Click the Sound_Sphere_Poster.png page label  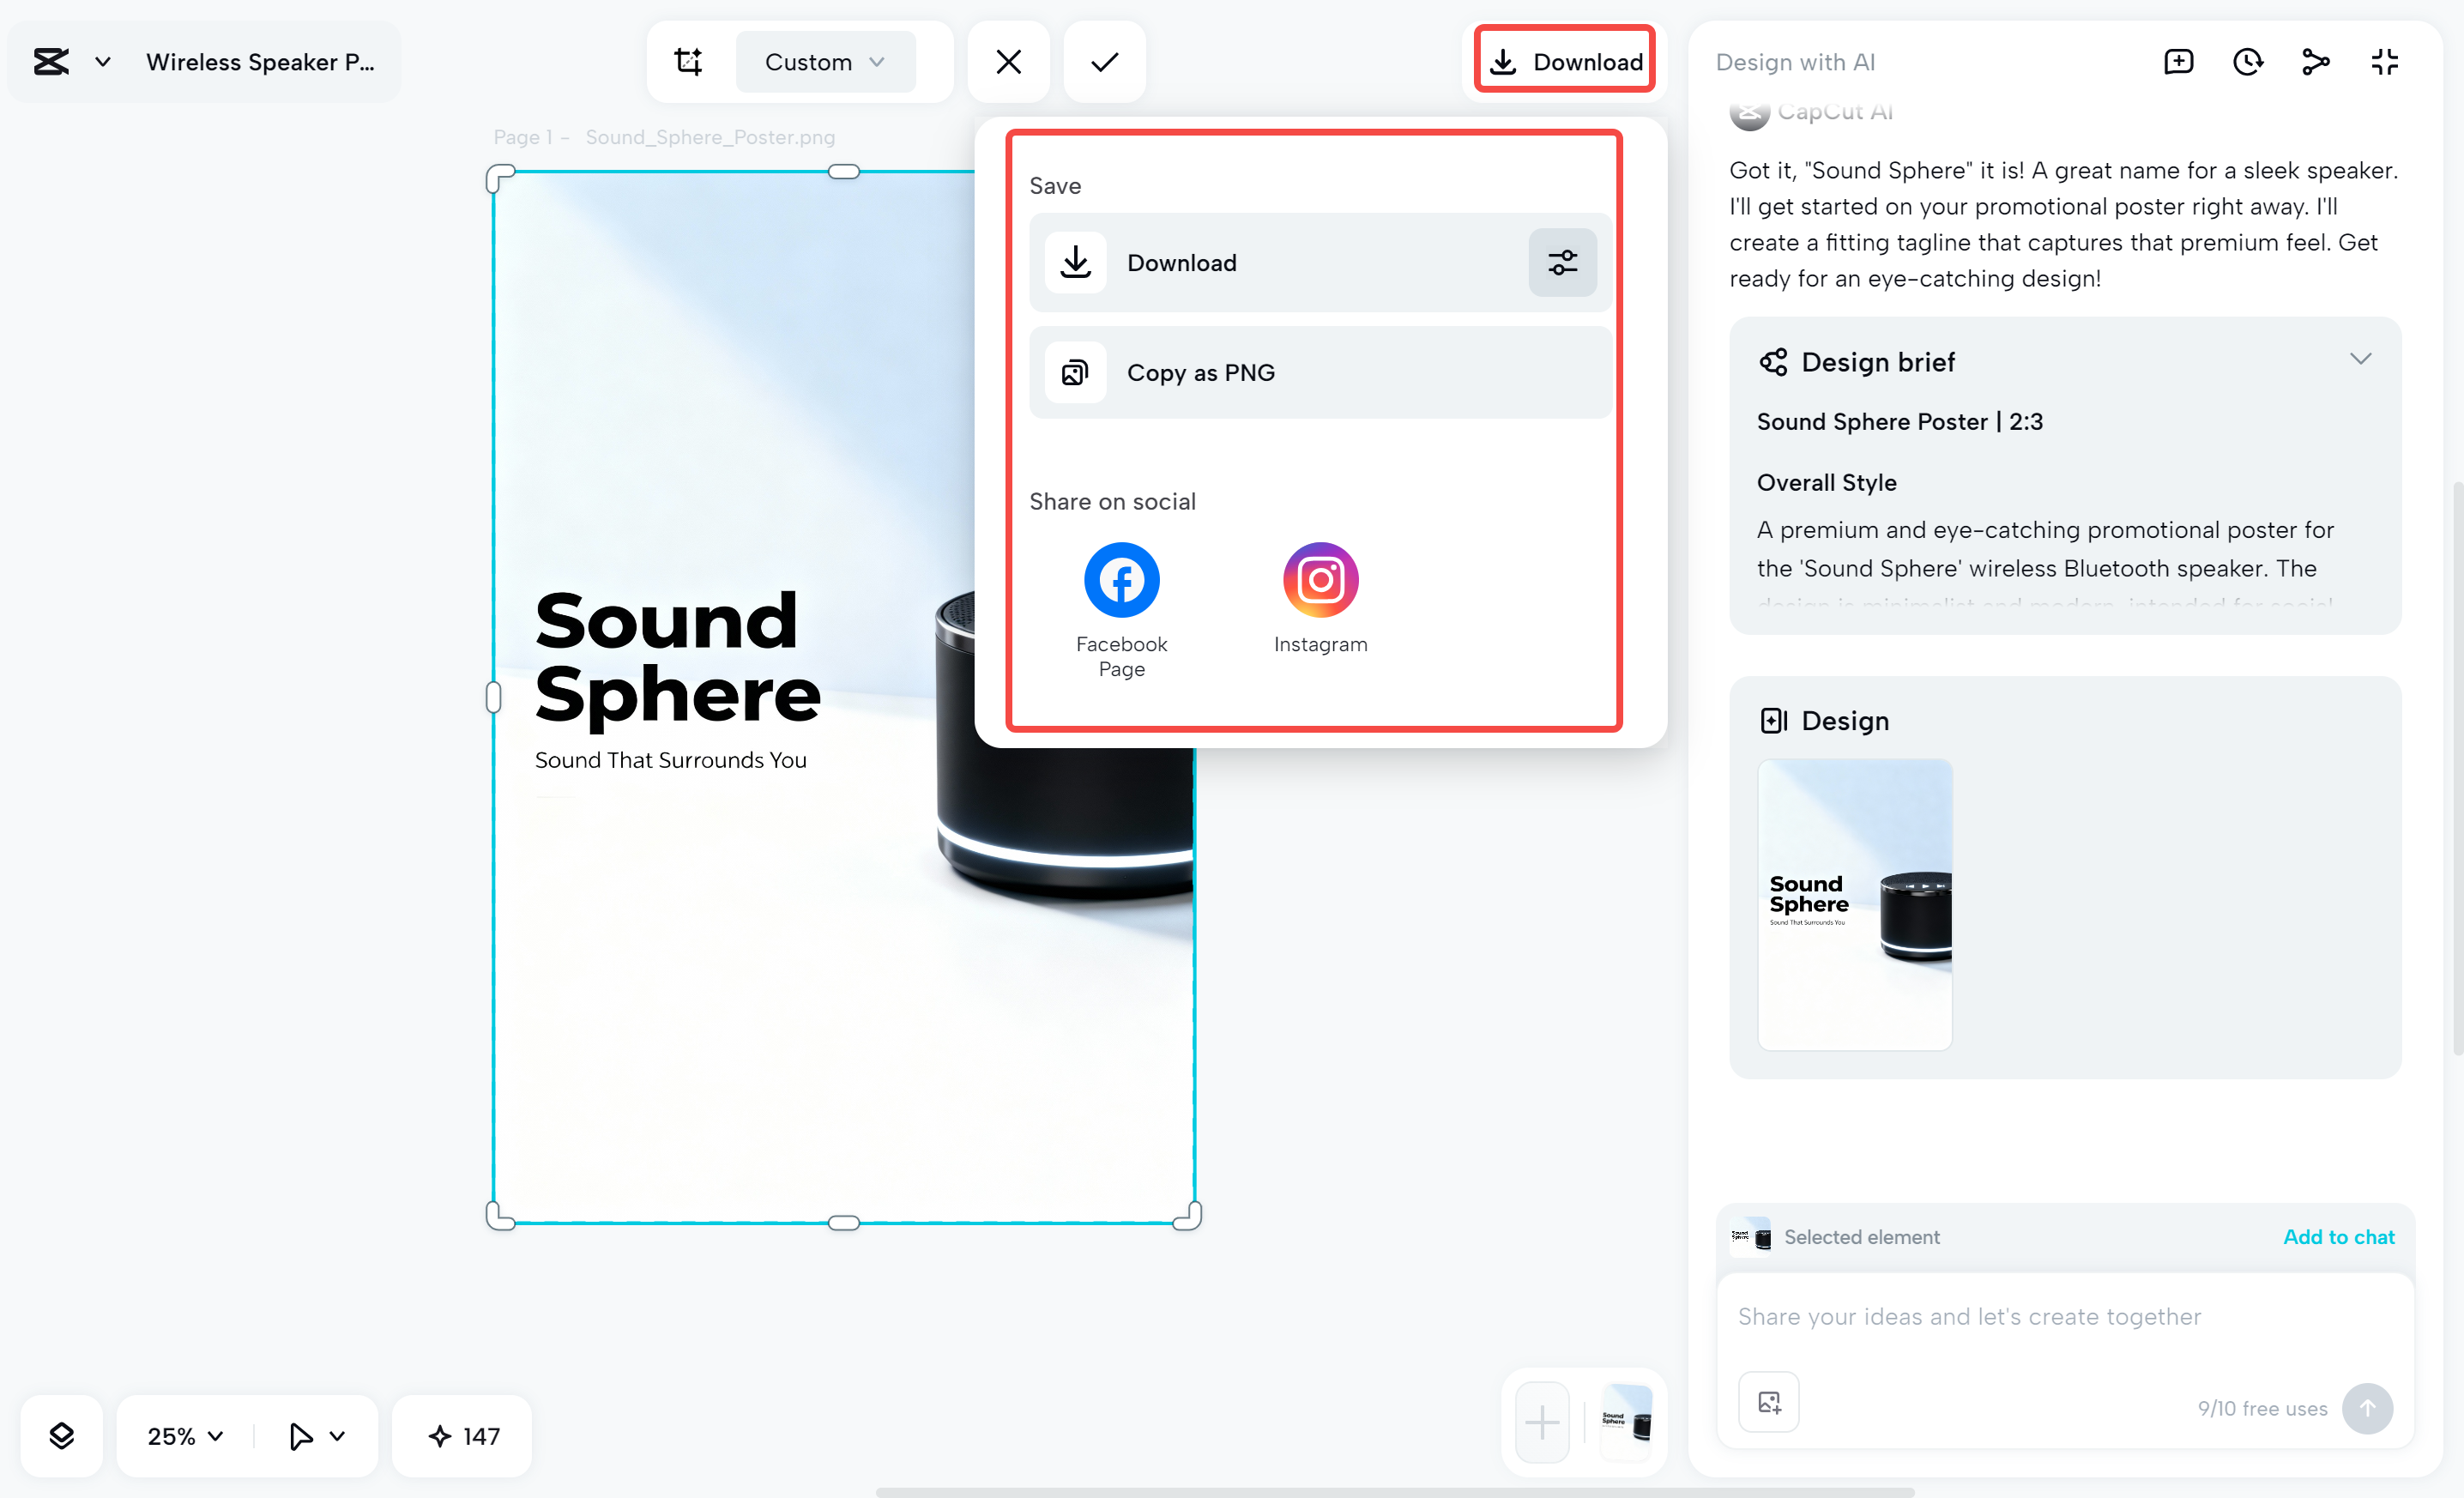click(x=709, y=137)
